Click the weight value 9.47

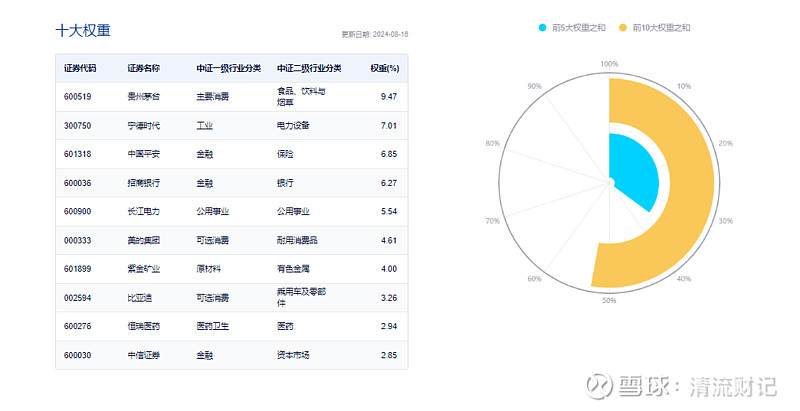[389, 97]
